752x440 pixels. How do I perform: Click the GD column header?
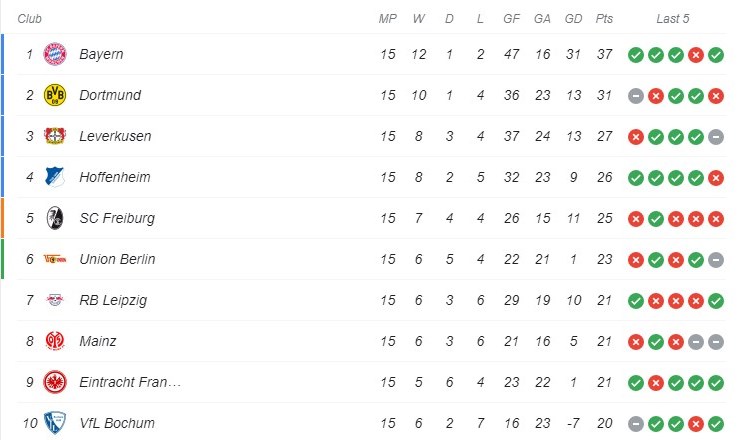(x=574, y=19)
